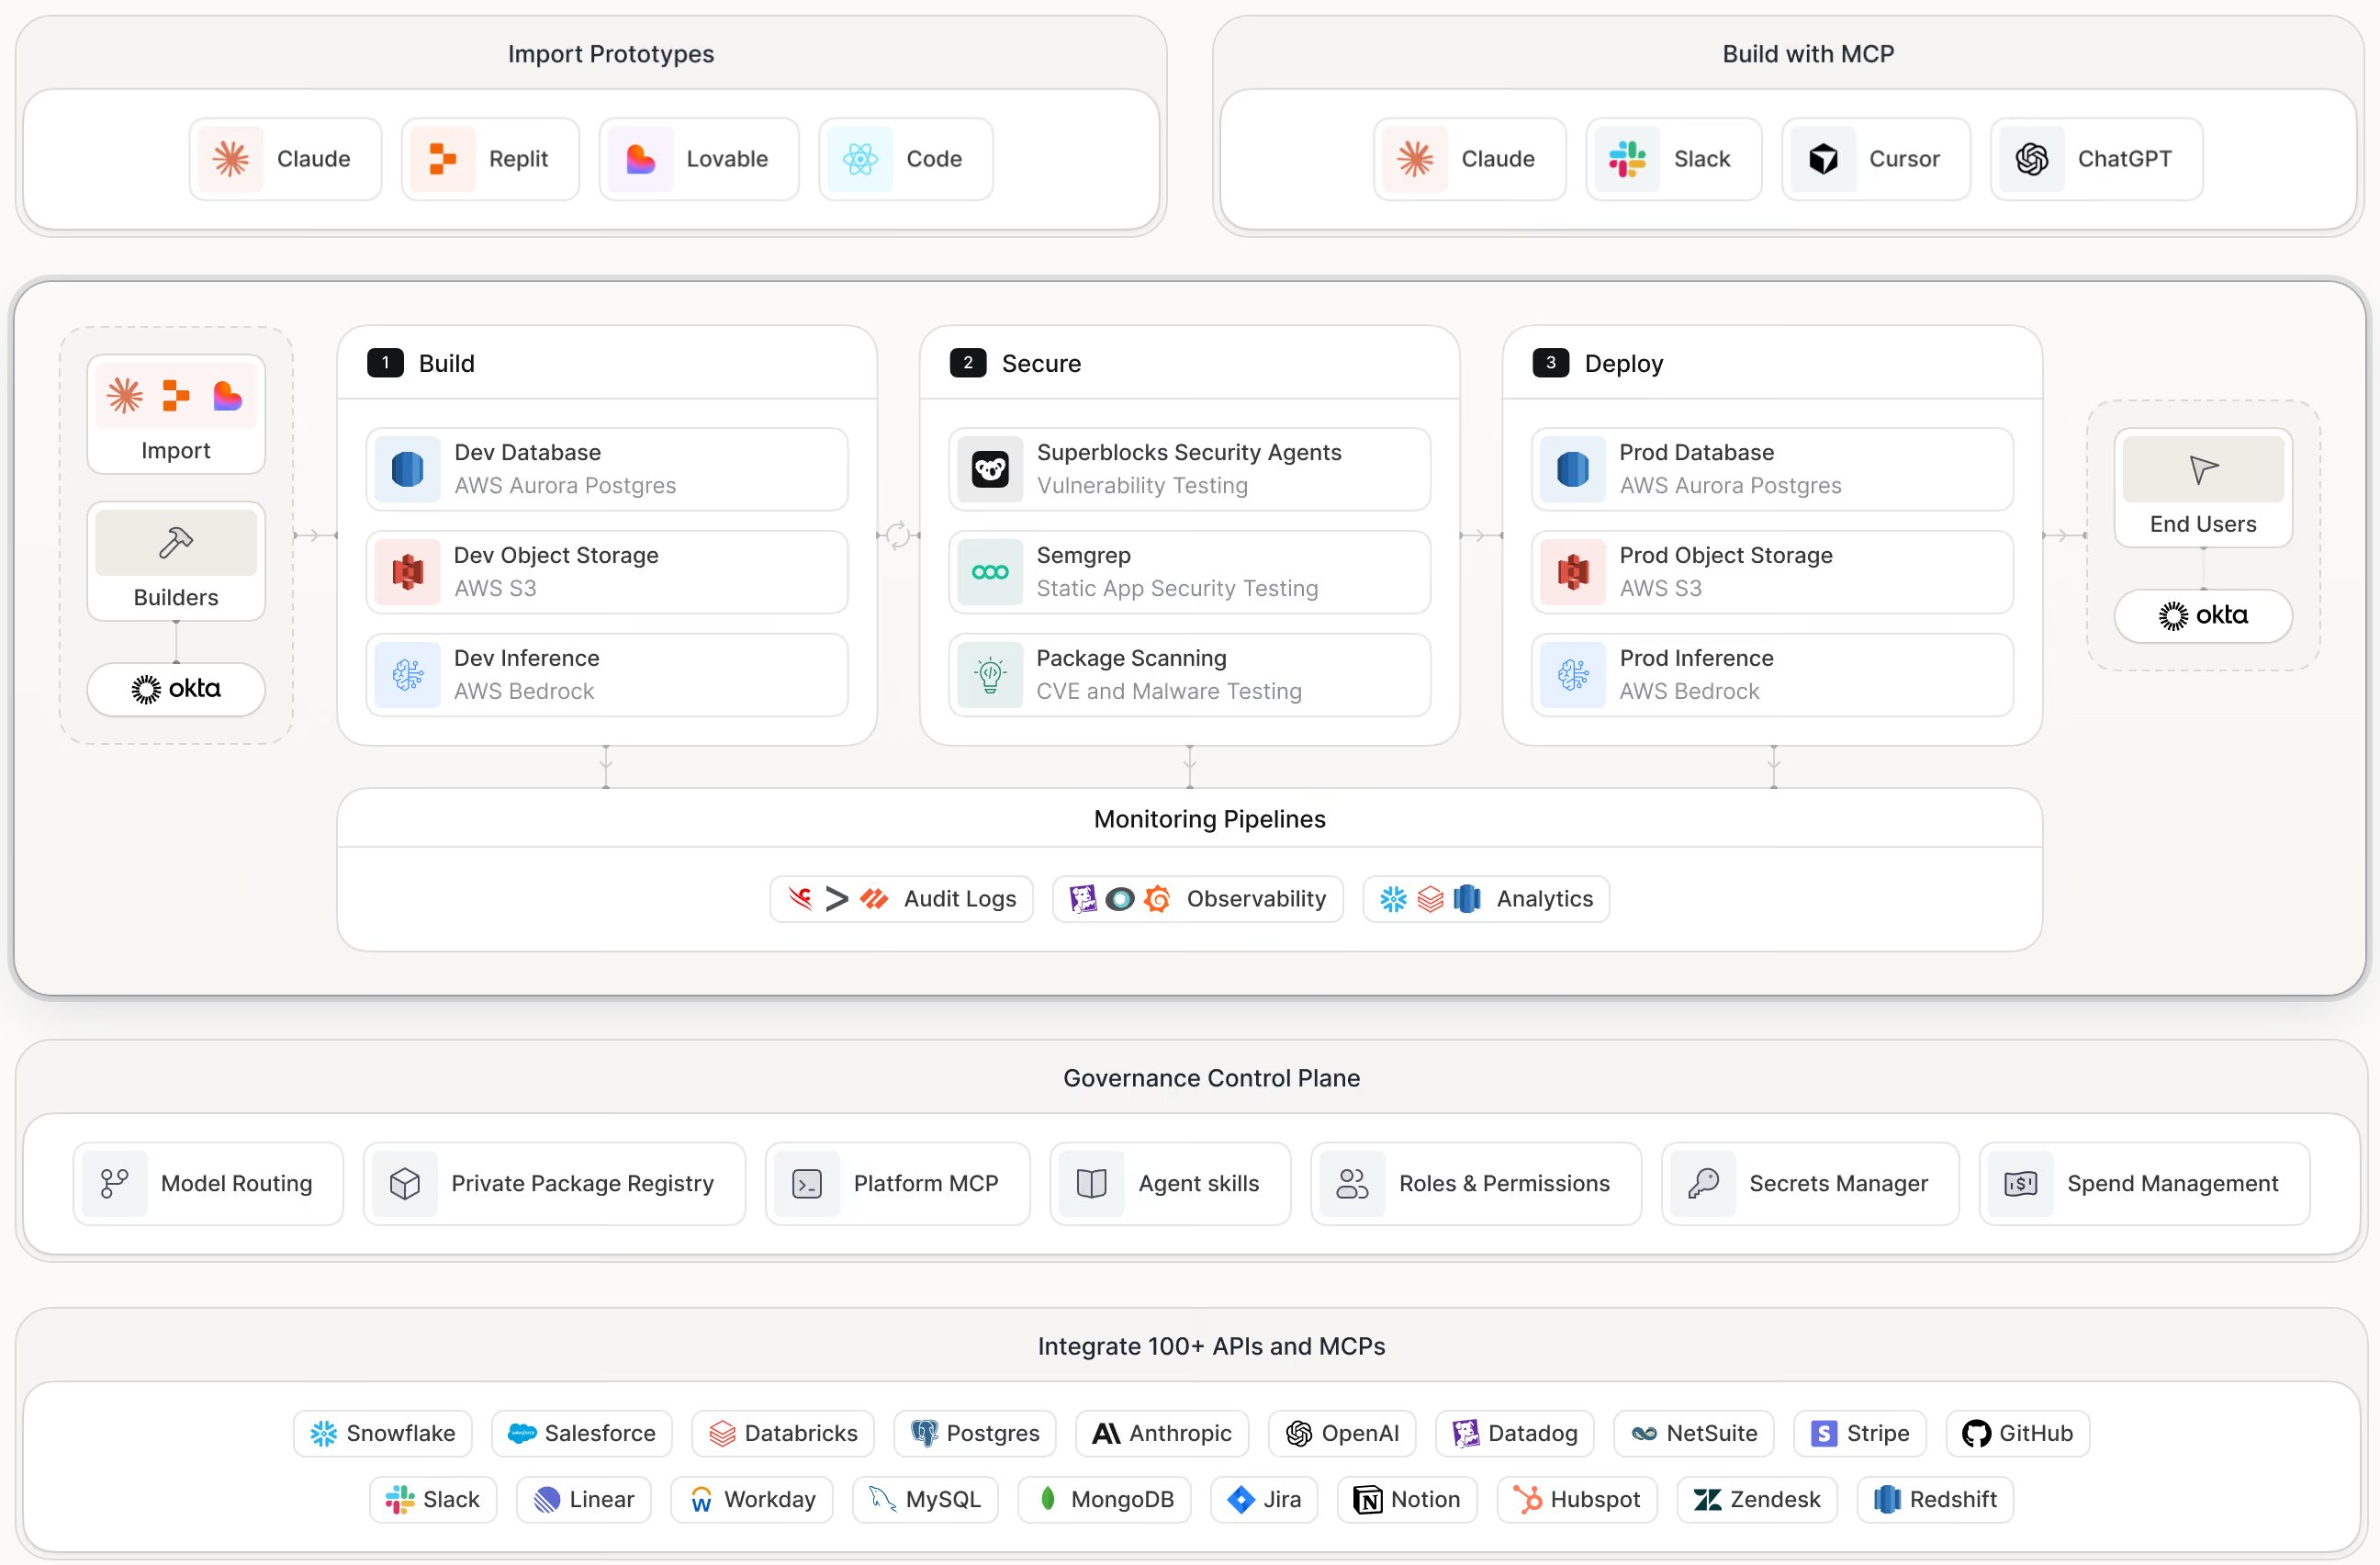Choose the Anthropic integration chip
2380x1565 pixels.
point(1162,1434)
